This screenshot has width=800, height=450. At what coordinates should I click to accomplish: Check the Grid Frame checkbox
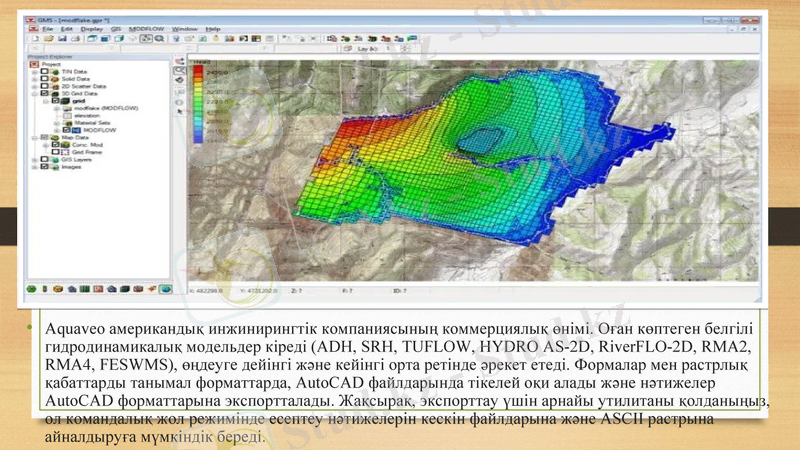click(x=56, y=152)
